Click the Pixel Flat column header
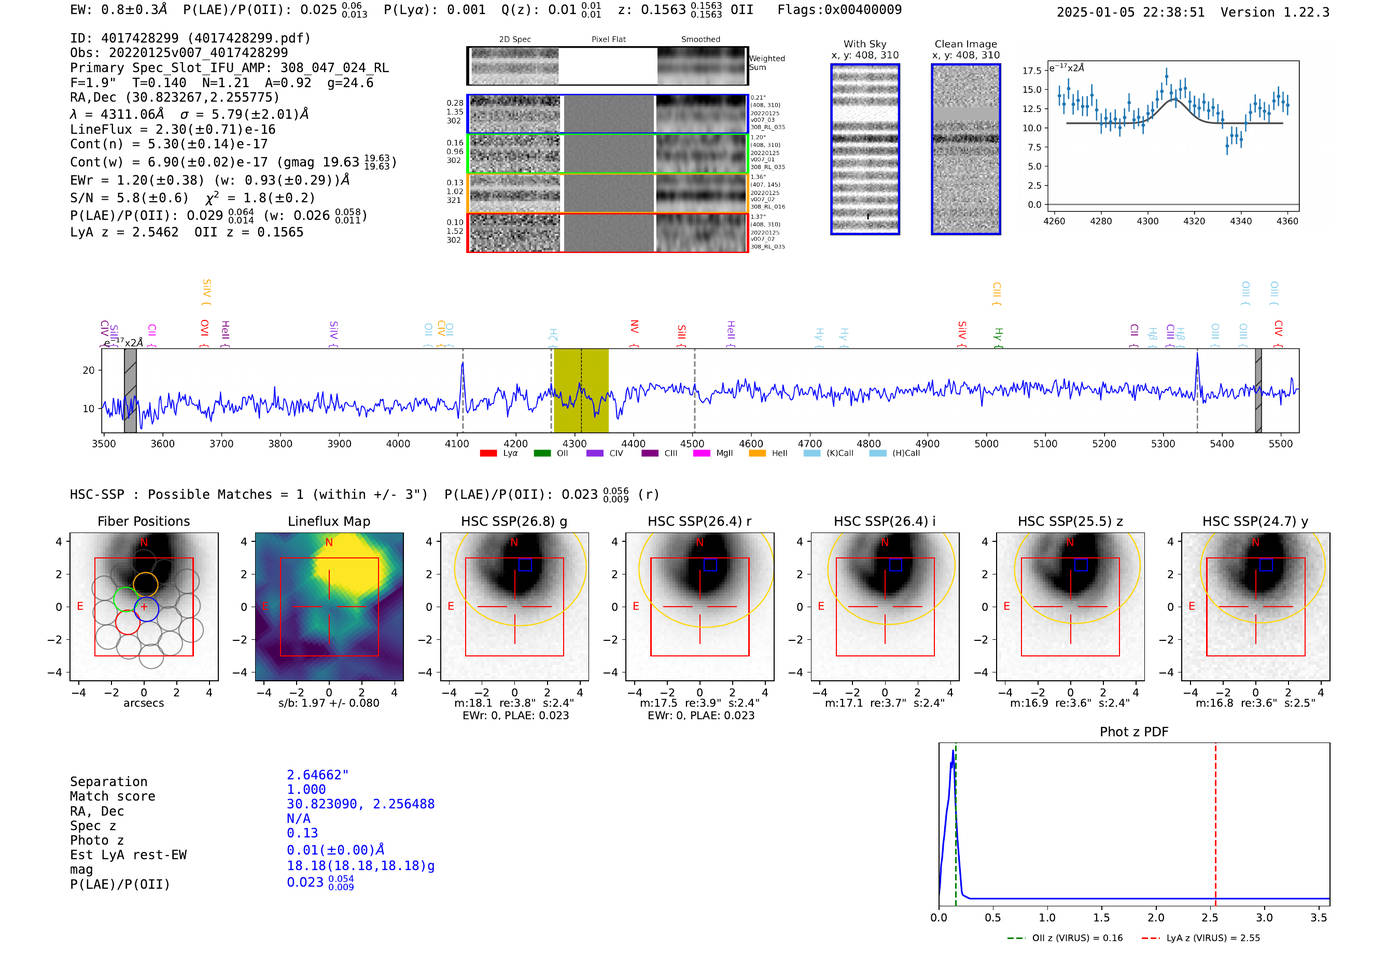1400x953 pixels. [x=609, y=39]
